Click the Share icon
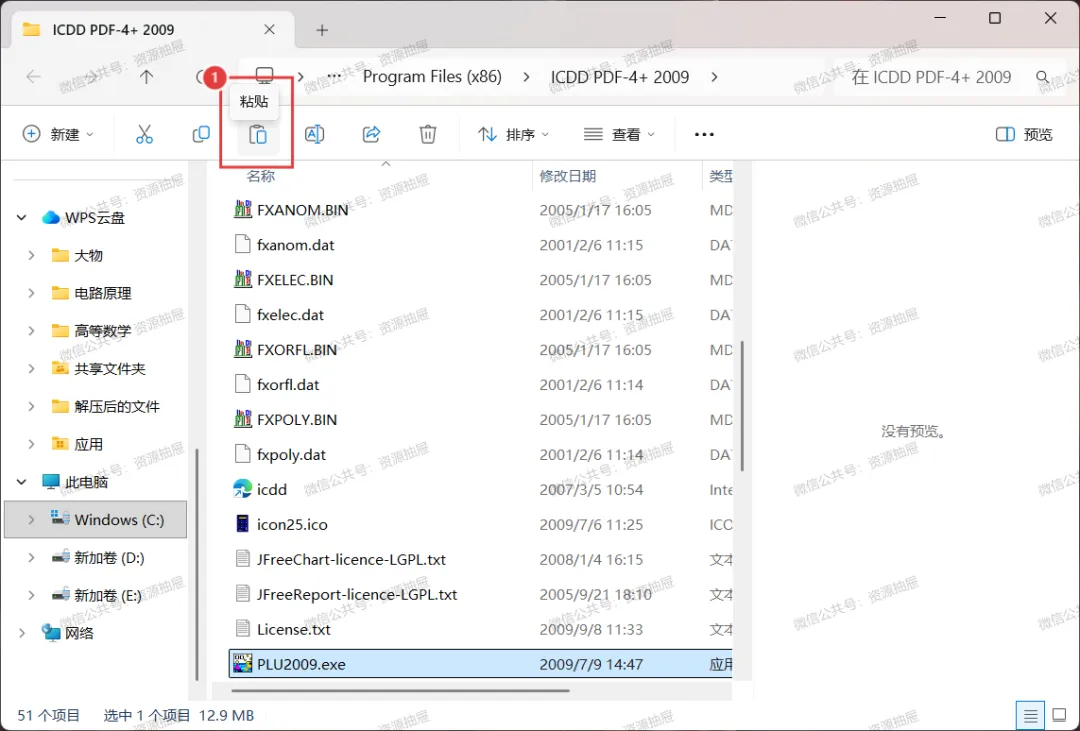This screenshot has height=731, width=1080. [x=371, y=134]
